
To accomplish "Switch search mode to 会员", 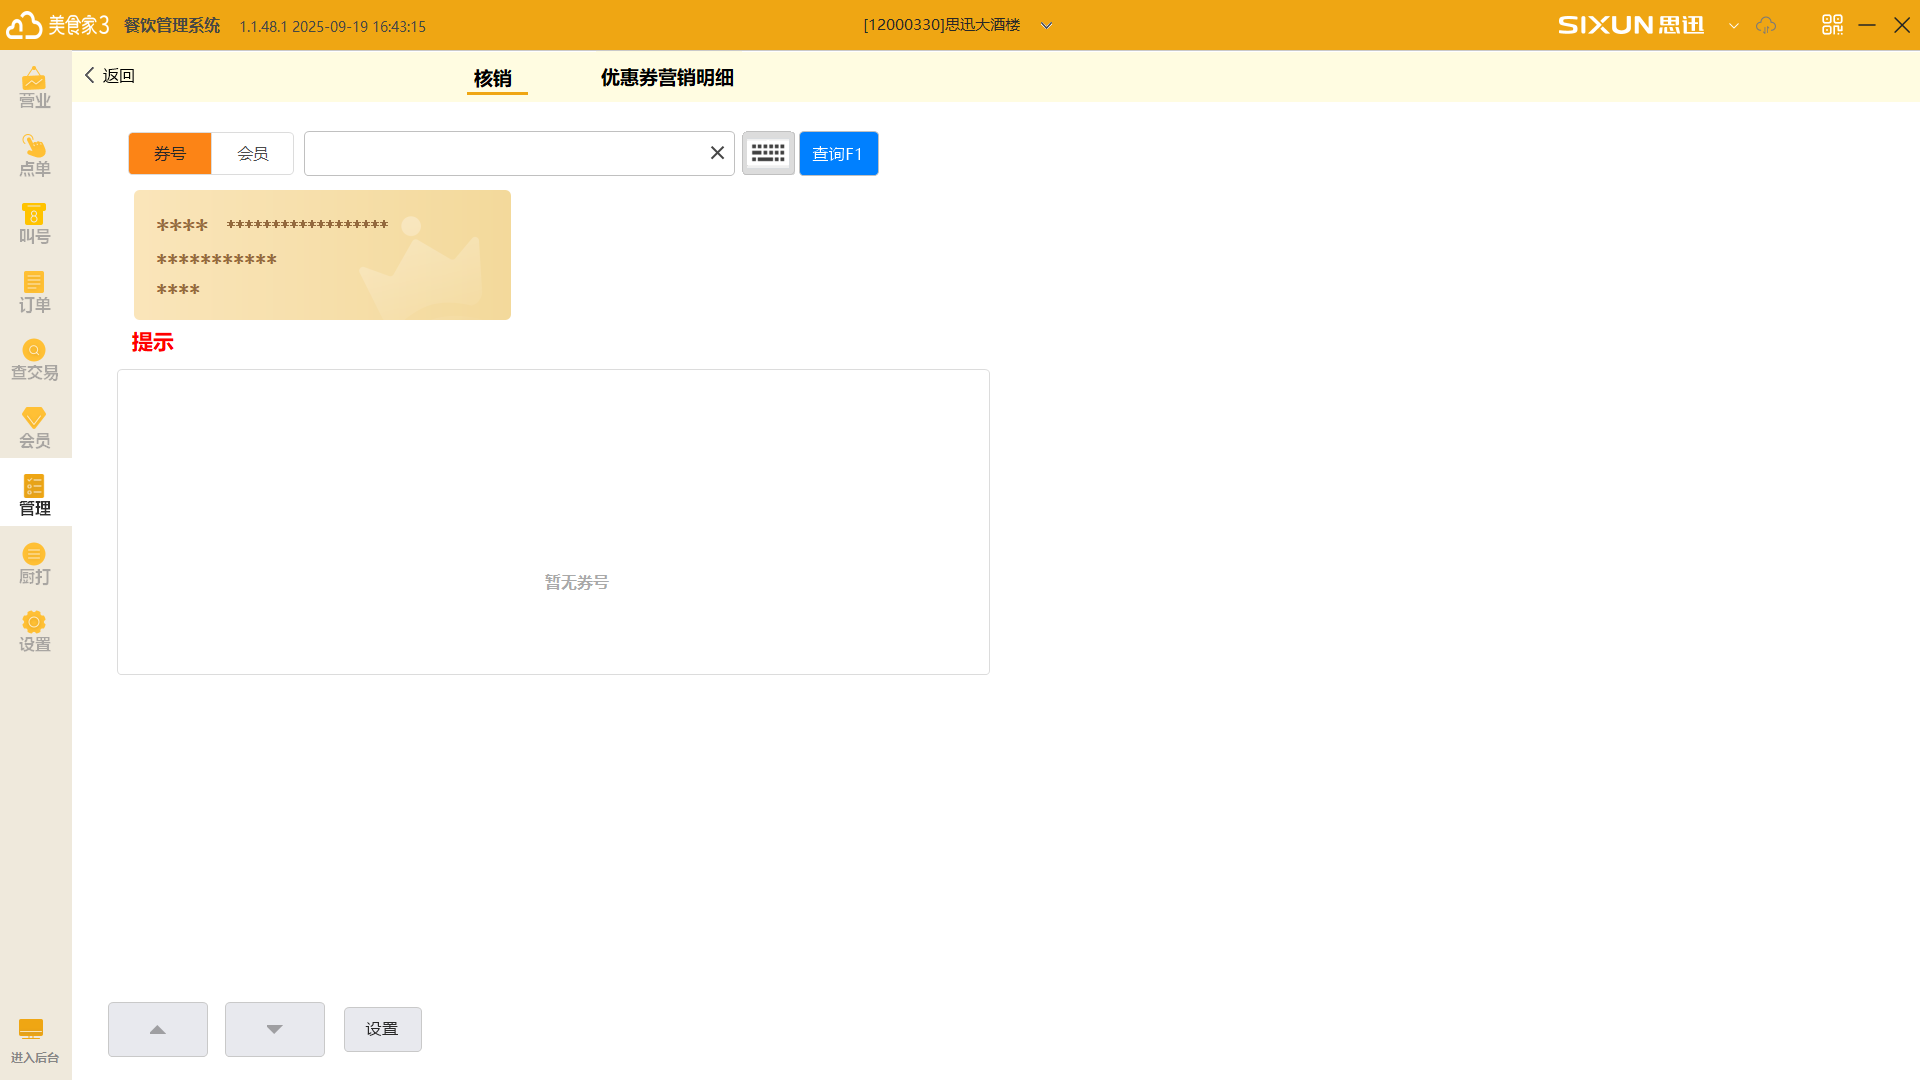I will (252, 153).
